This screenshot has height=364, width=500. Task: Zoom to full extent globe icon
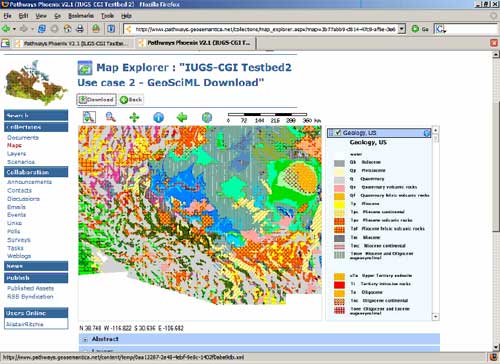point(207,117)
